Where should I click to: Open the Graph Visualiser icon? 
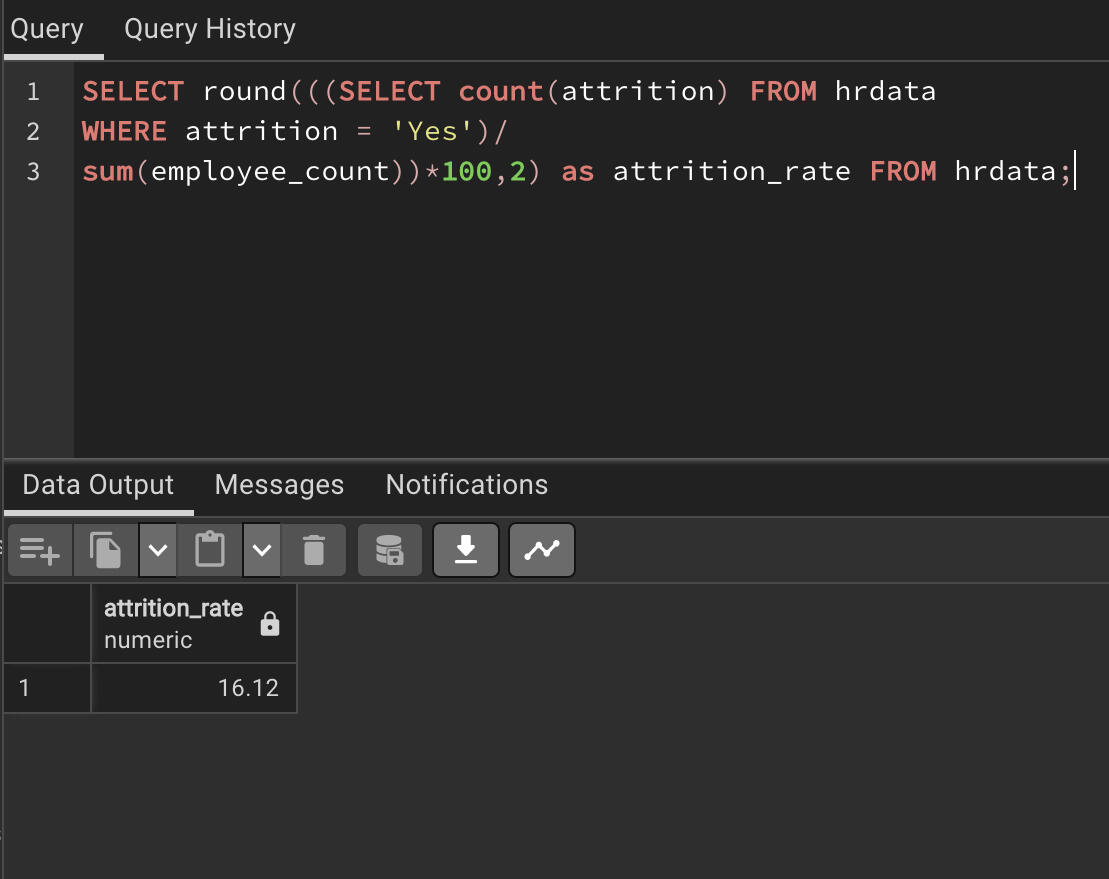pyautogui.click(x=542, y=550)
